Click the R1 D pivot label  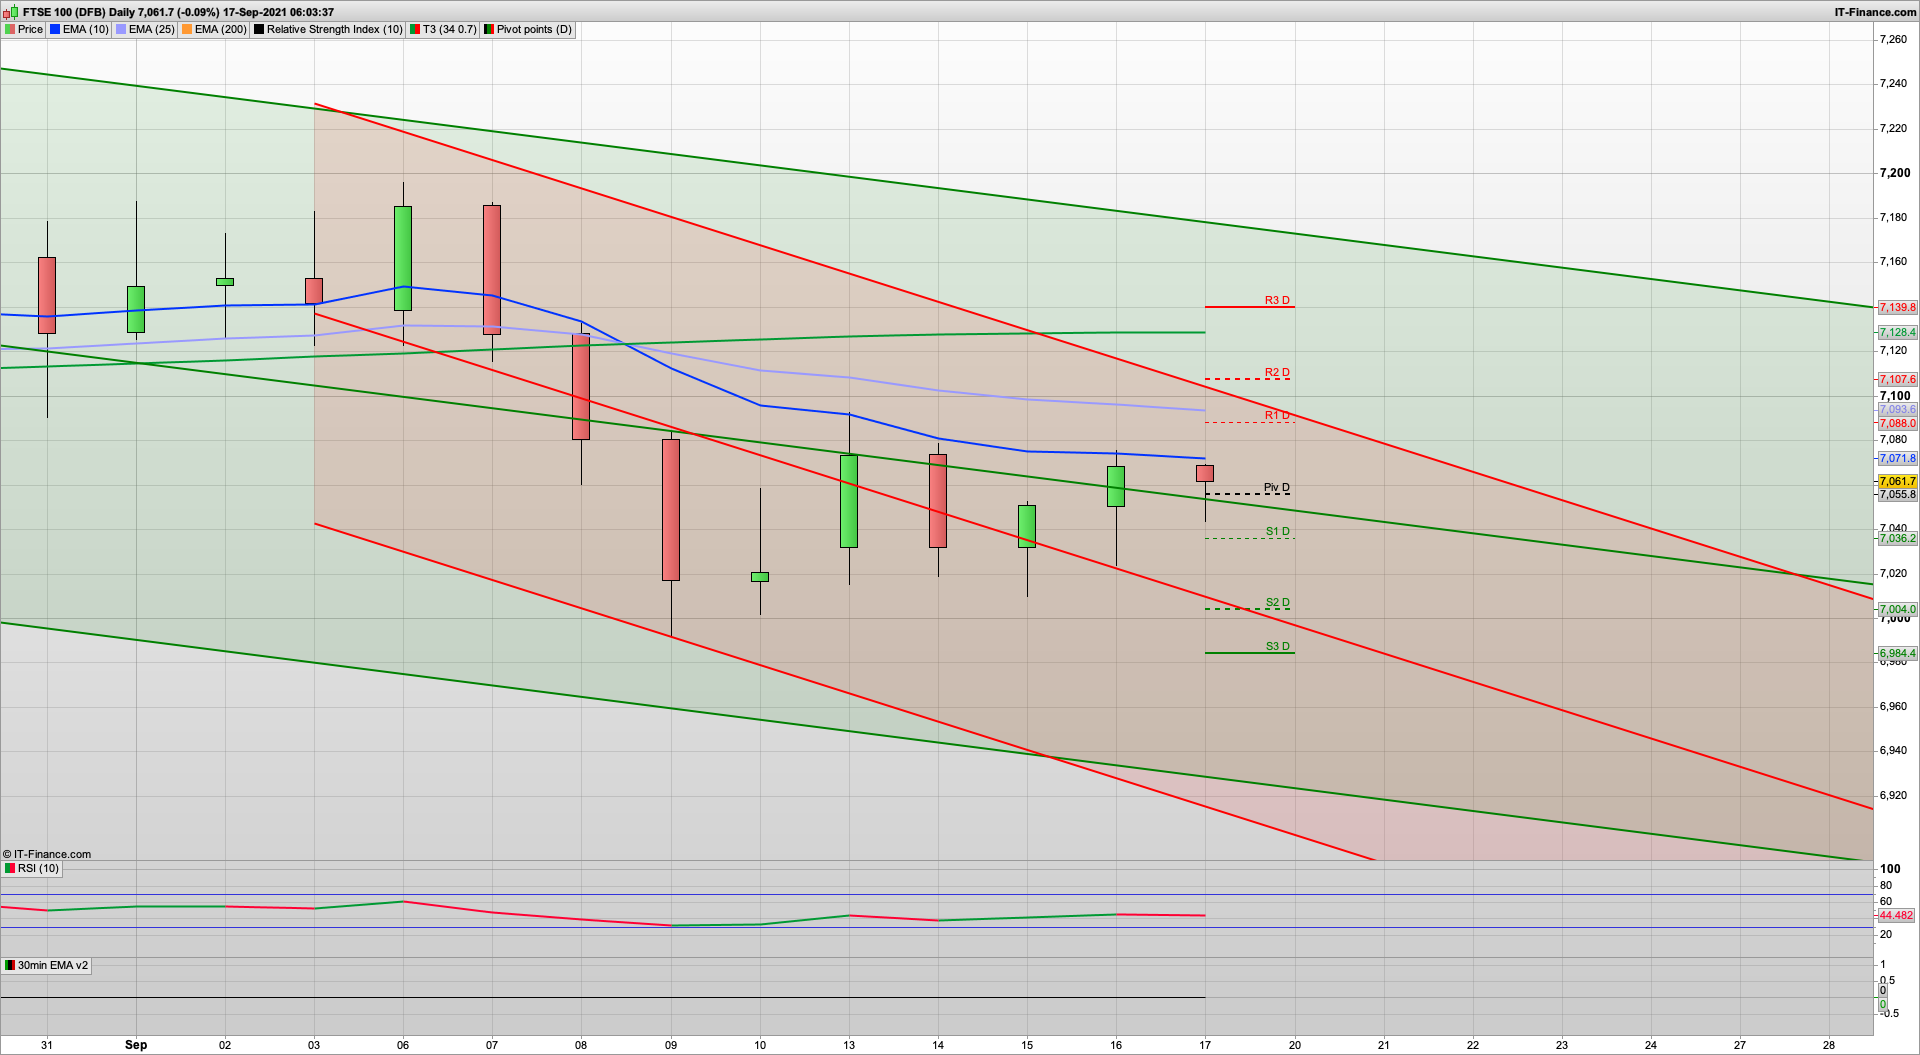tap(1277, 415)
